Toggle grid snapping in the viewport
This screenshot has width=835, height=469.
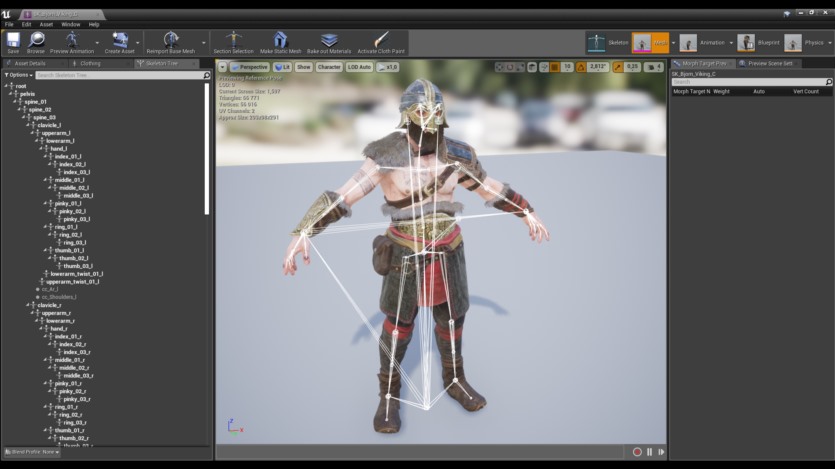pos(555,67)
